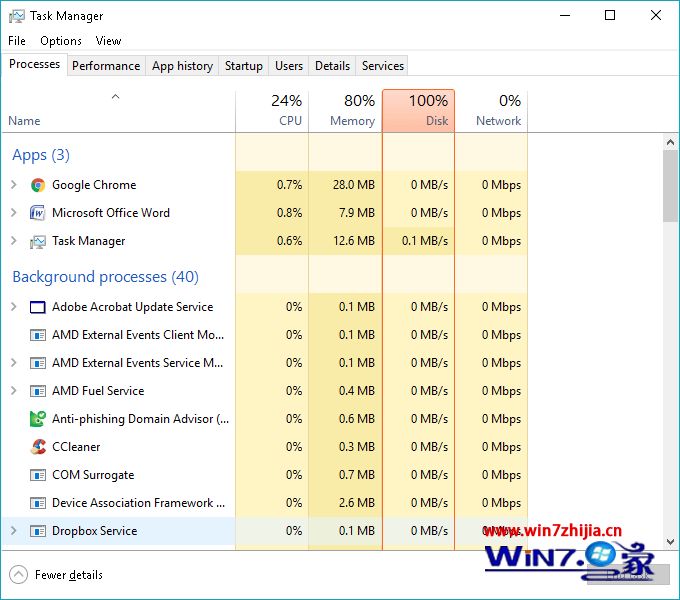Click the scrollbar up arrow
The image size is (680, 600).
pos(670,142)
